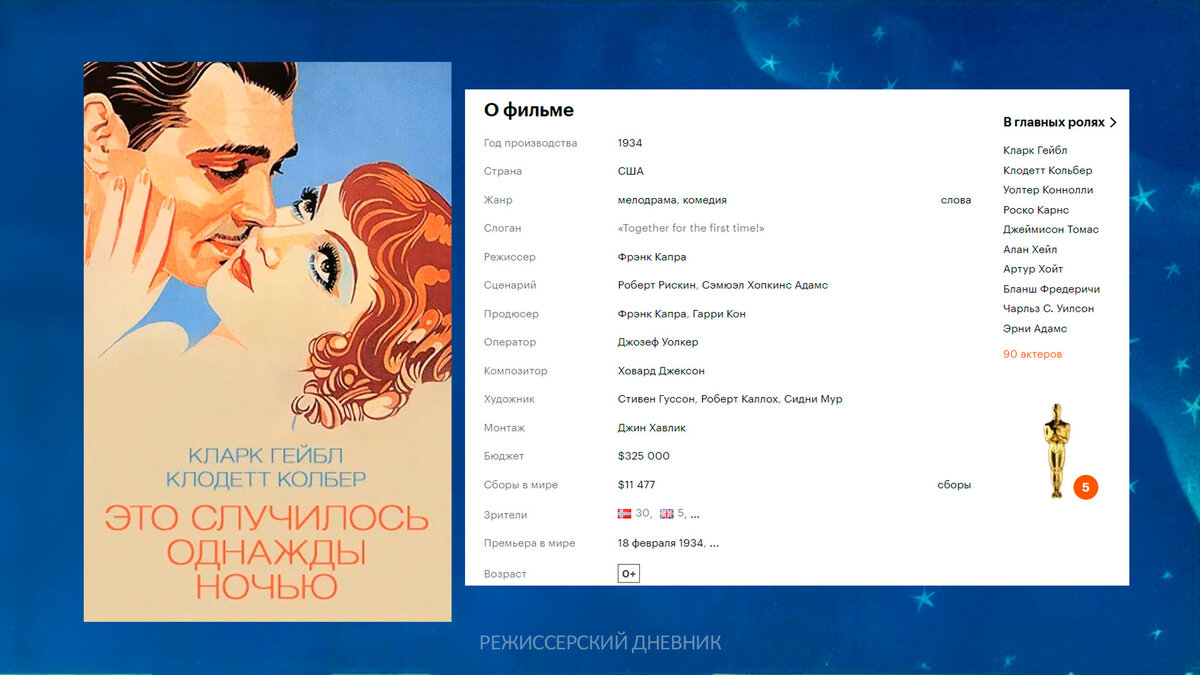Screen dimensions: 1200x675
Task: Click the orange awards count badge 5
Action: point(1086,488)
